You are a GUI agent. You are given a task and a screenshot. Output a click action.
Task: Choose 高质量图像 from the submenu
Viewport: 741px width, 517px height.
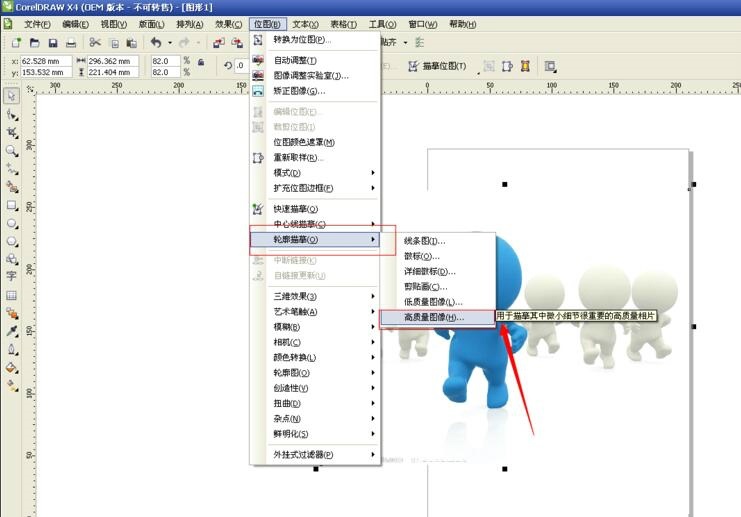tap(434, 317)
